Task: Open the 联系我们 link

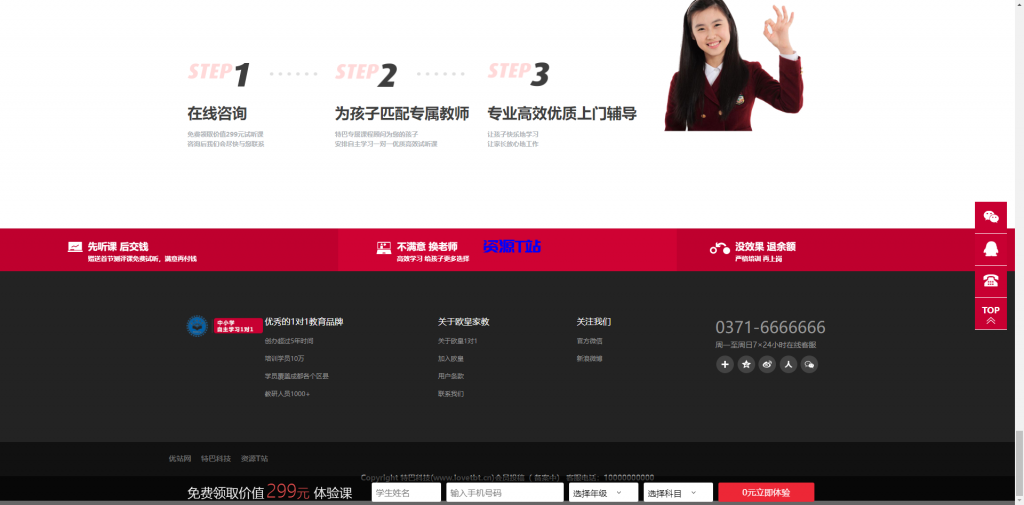Action: 451,394
